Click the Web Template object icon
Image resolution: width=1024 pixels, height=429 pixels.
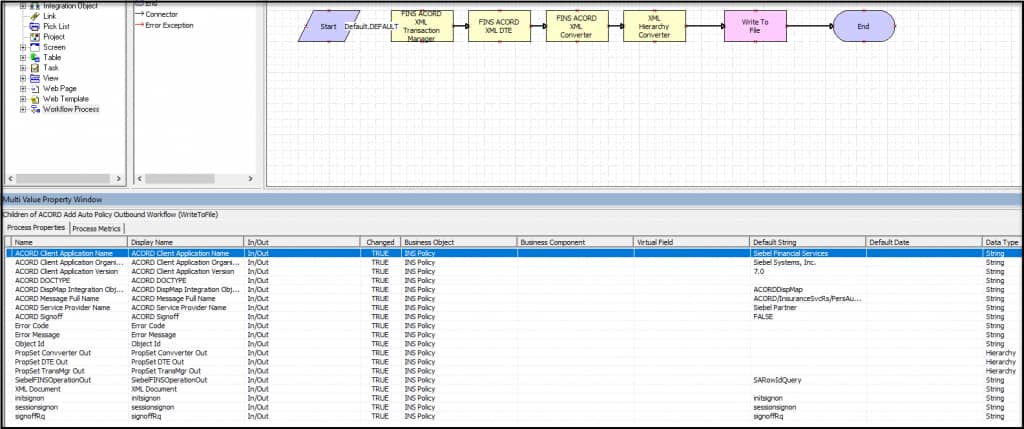[35, 99]
